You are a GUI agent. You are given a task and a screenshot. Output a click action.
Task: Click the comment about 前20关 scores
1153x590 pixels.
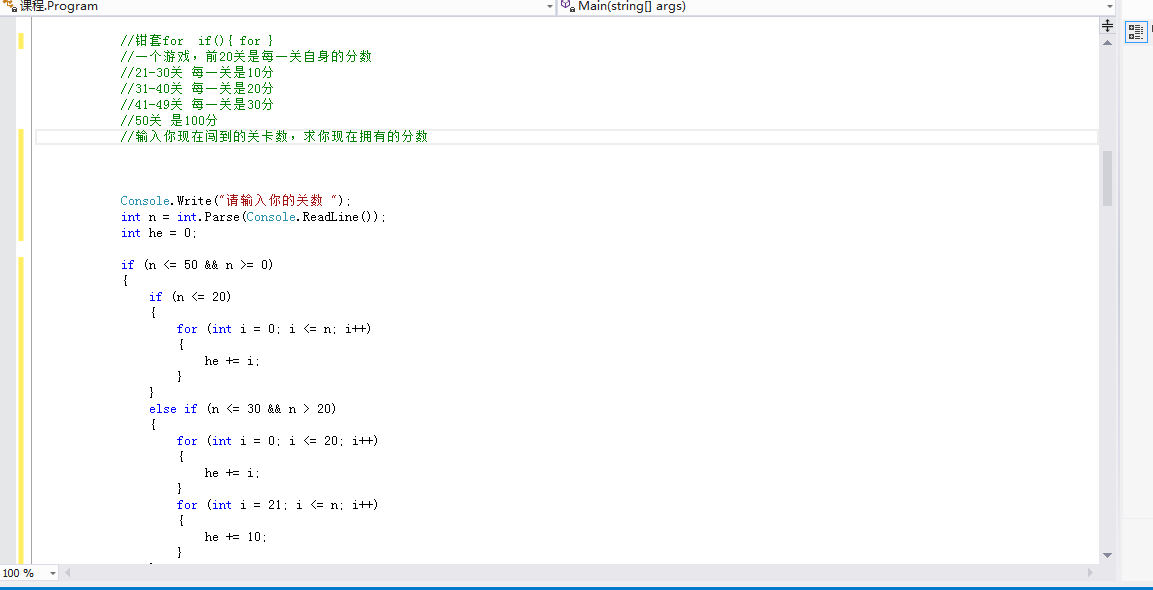tap(246, 57)
